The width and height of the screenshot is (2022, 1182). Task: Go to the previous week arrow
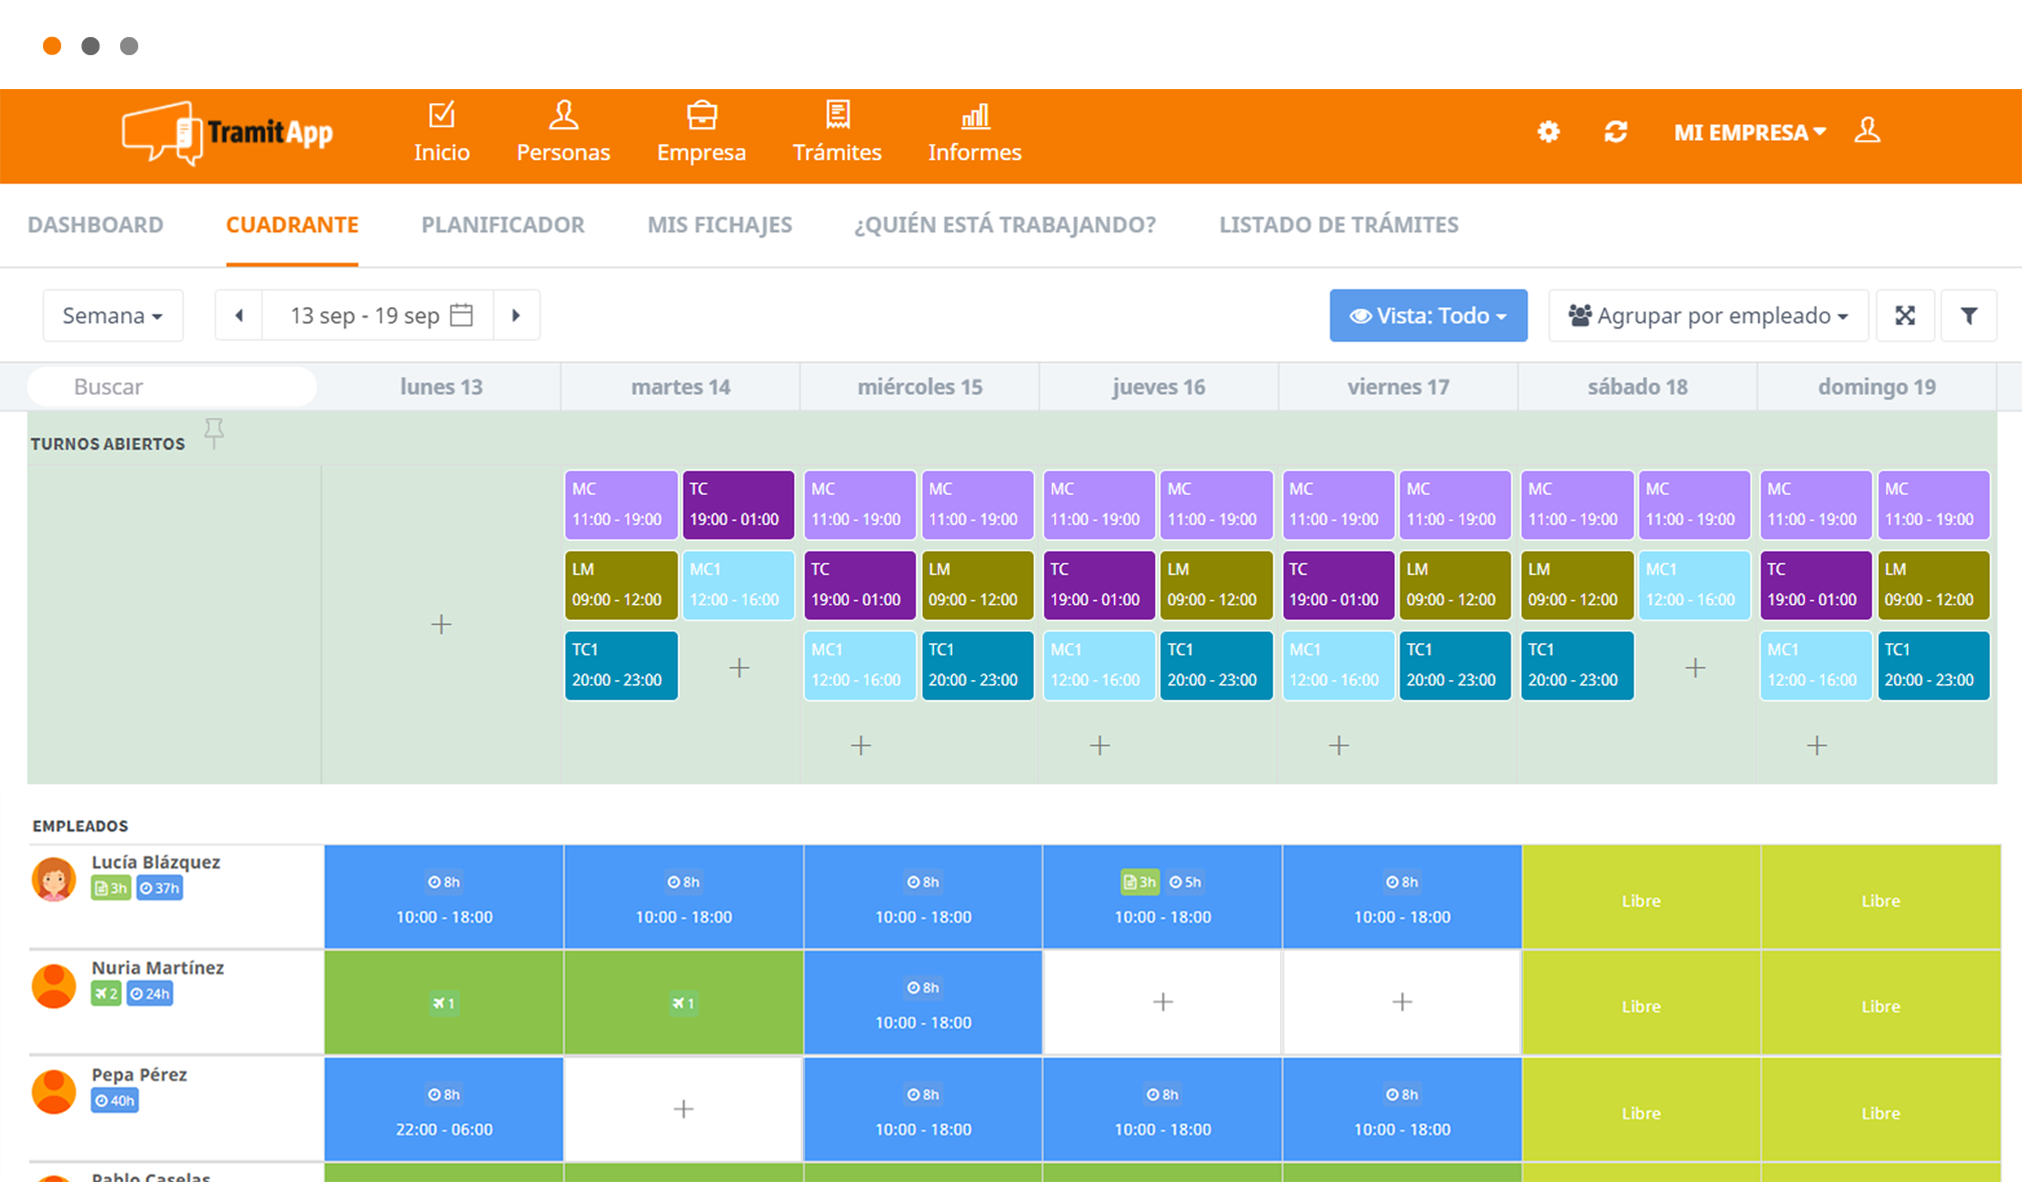coord(239,315)
